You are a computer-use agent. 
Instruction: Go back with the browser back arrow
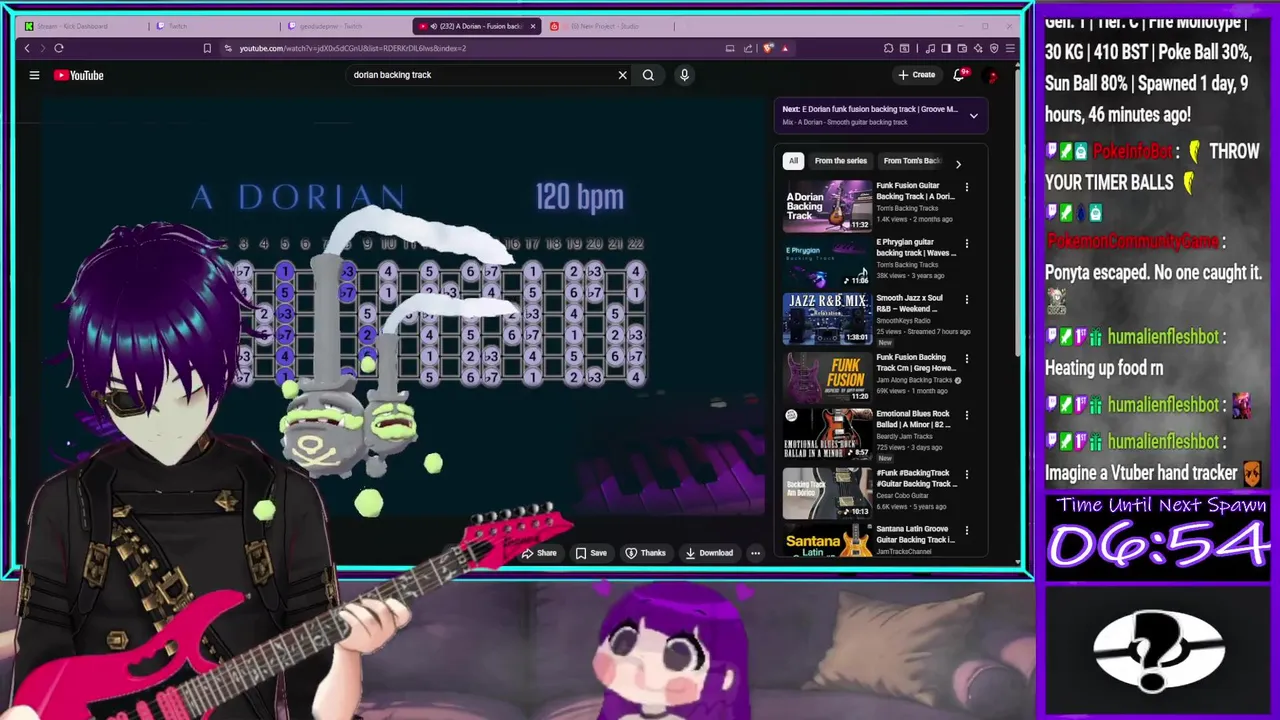(x=27, y=48)
